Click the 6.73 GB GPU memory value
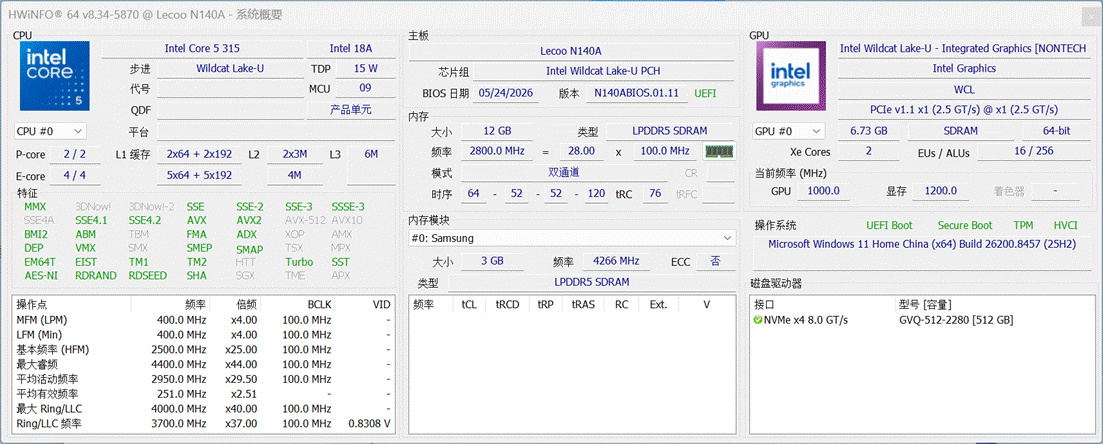 [x=869, y=131]
